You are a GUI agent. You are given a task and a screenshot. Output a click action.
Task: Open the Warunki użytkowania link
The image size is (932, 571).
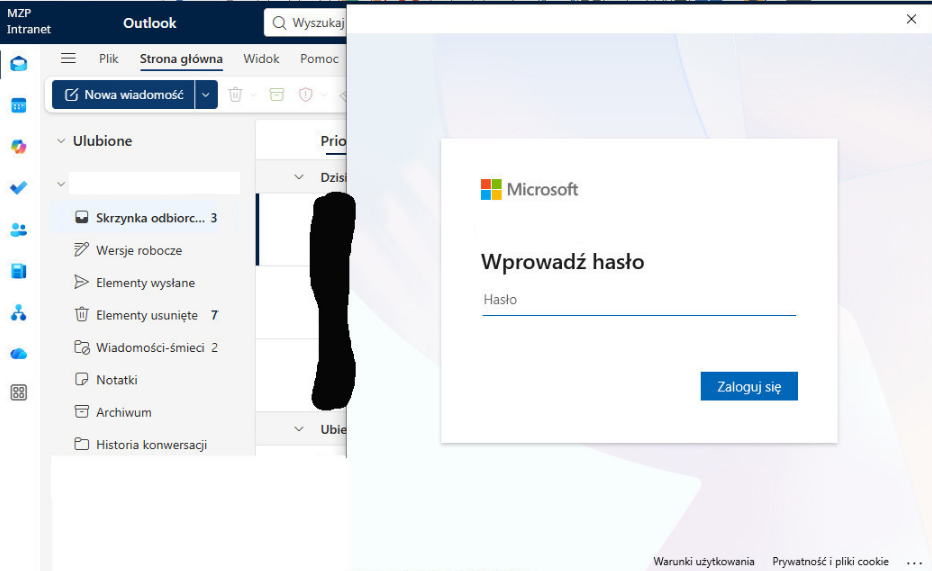704,561
